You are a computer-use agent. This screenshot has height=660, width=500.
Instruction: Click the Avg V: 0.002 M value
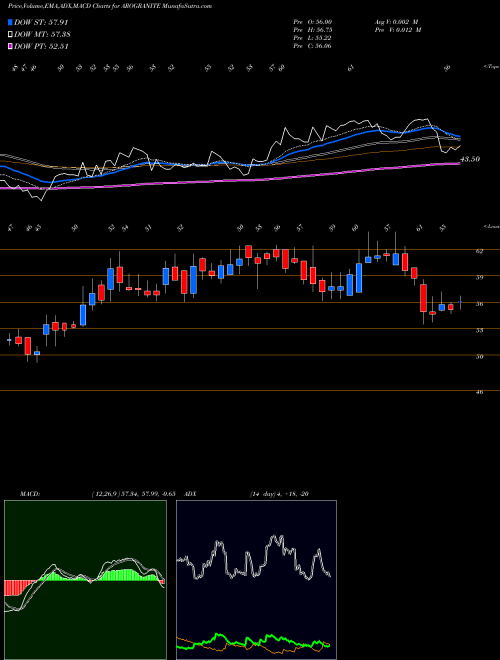pos(397,22)
